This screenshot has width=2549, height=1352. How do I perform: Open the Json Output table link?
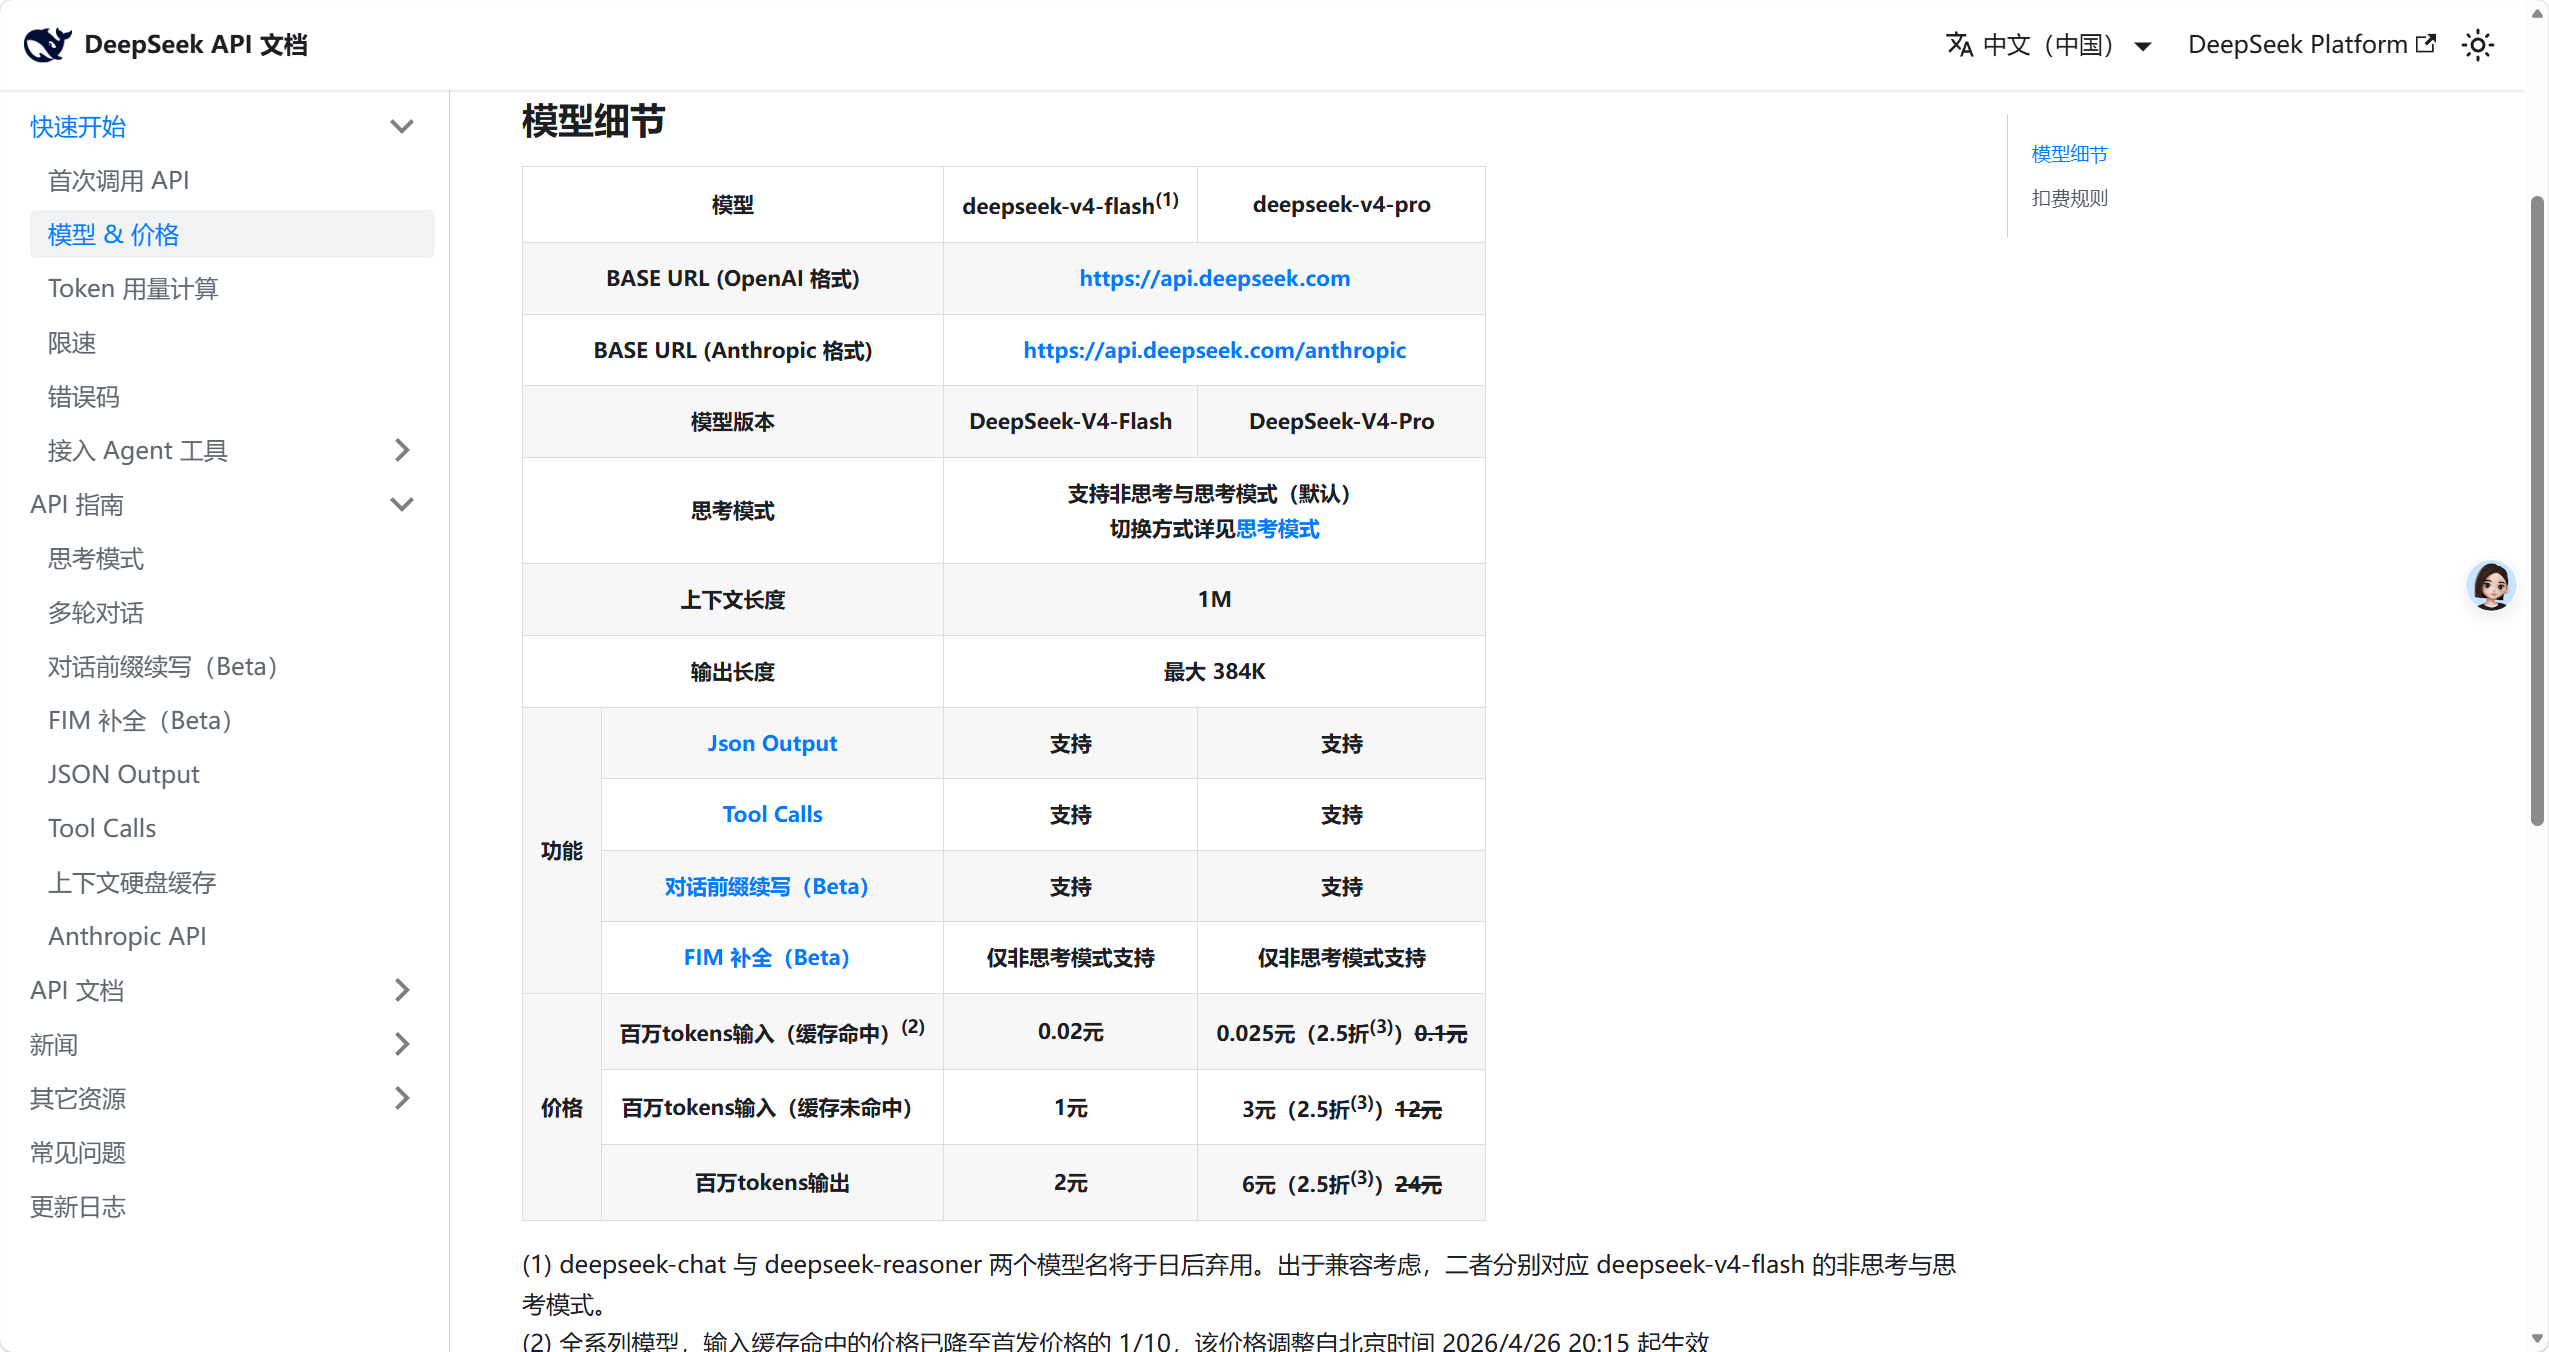coord(772,743)
